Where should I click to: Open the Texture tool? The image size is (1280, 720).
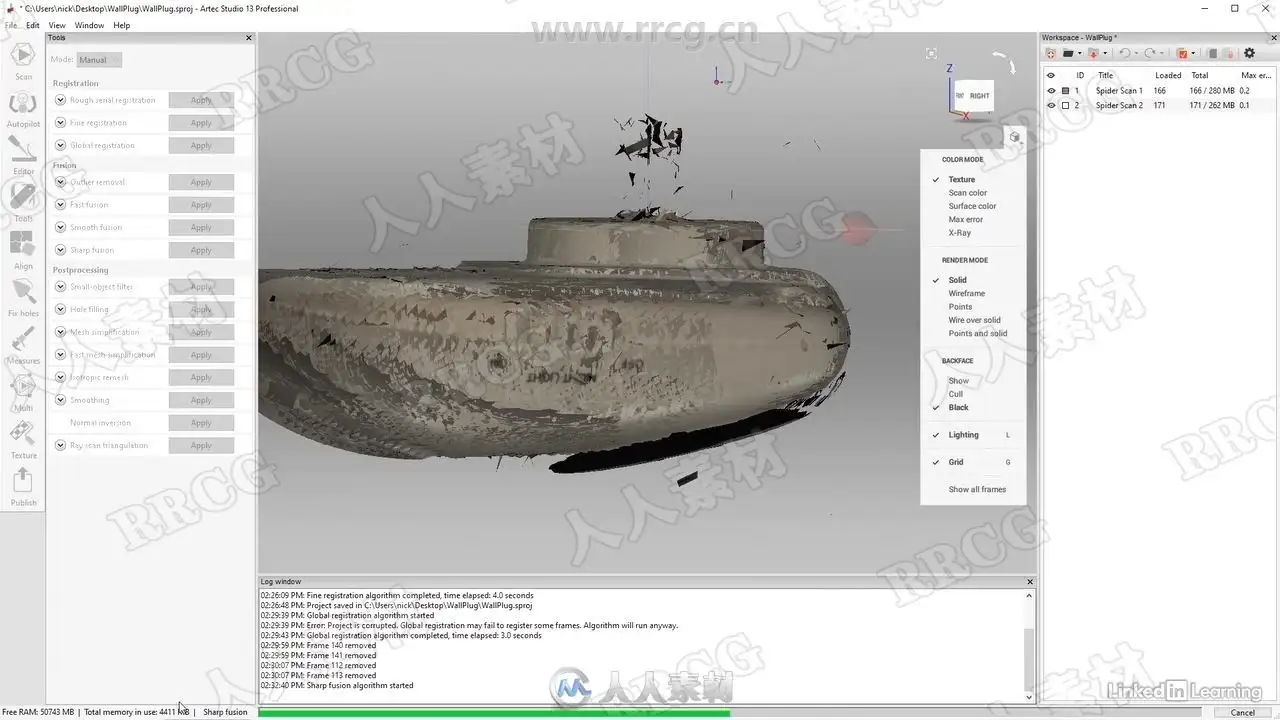pos(23,440)
